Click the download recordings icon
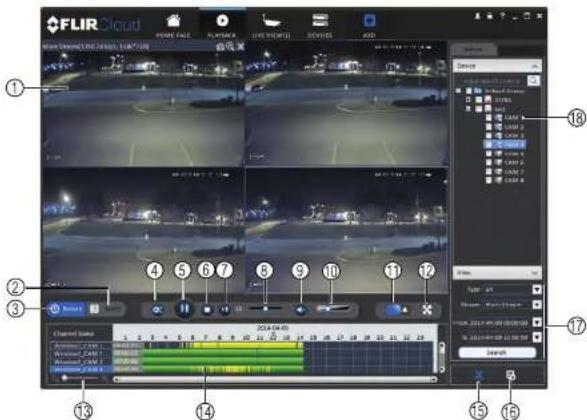 [510, 375]
